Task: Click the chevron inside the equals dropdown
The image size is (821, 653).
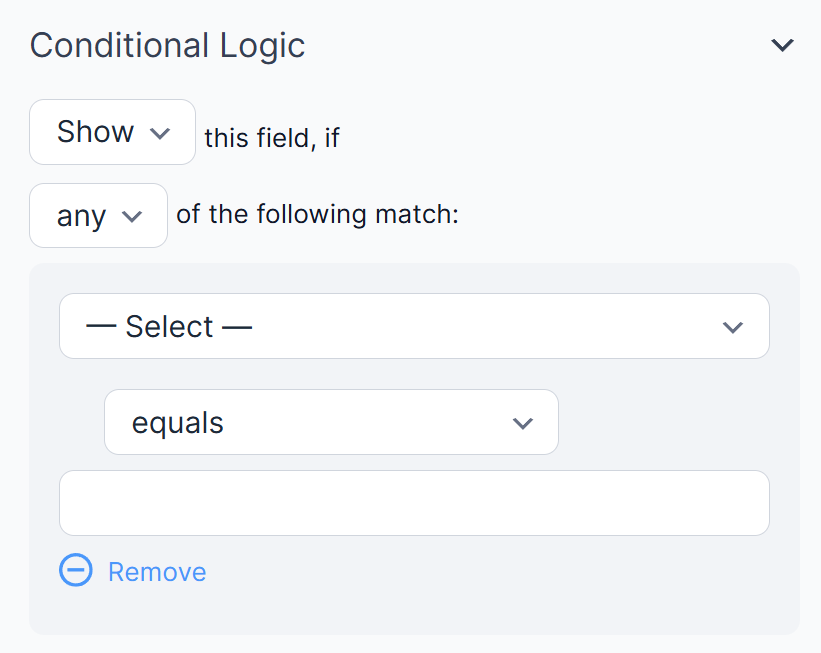Action: coord(523,422)
